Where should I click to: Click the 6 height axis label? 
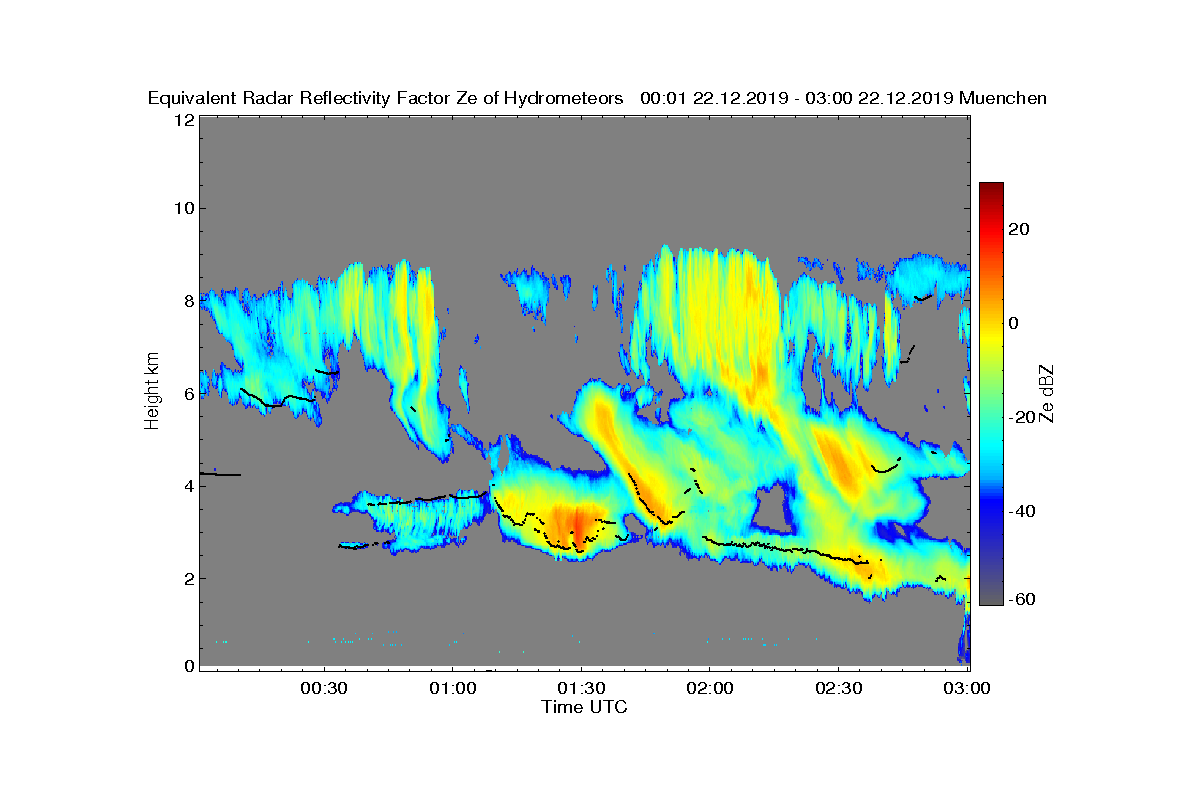188,393
